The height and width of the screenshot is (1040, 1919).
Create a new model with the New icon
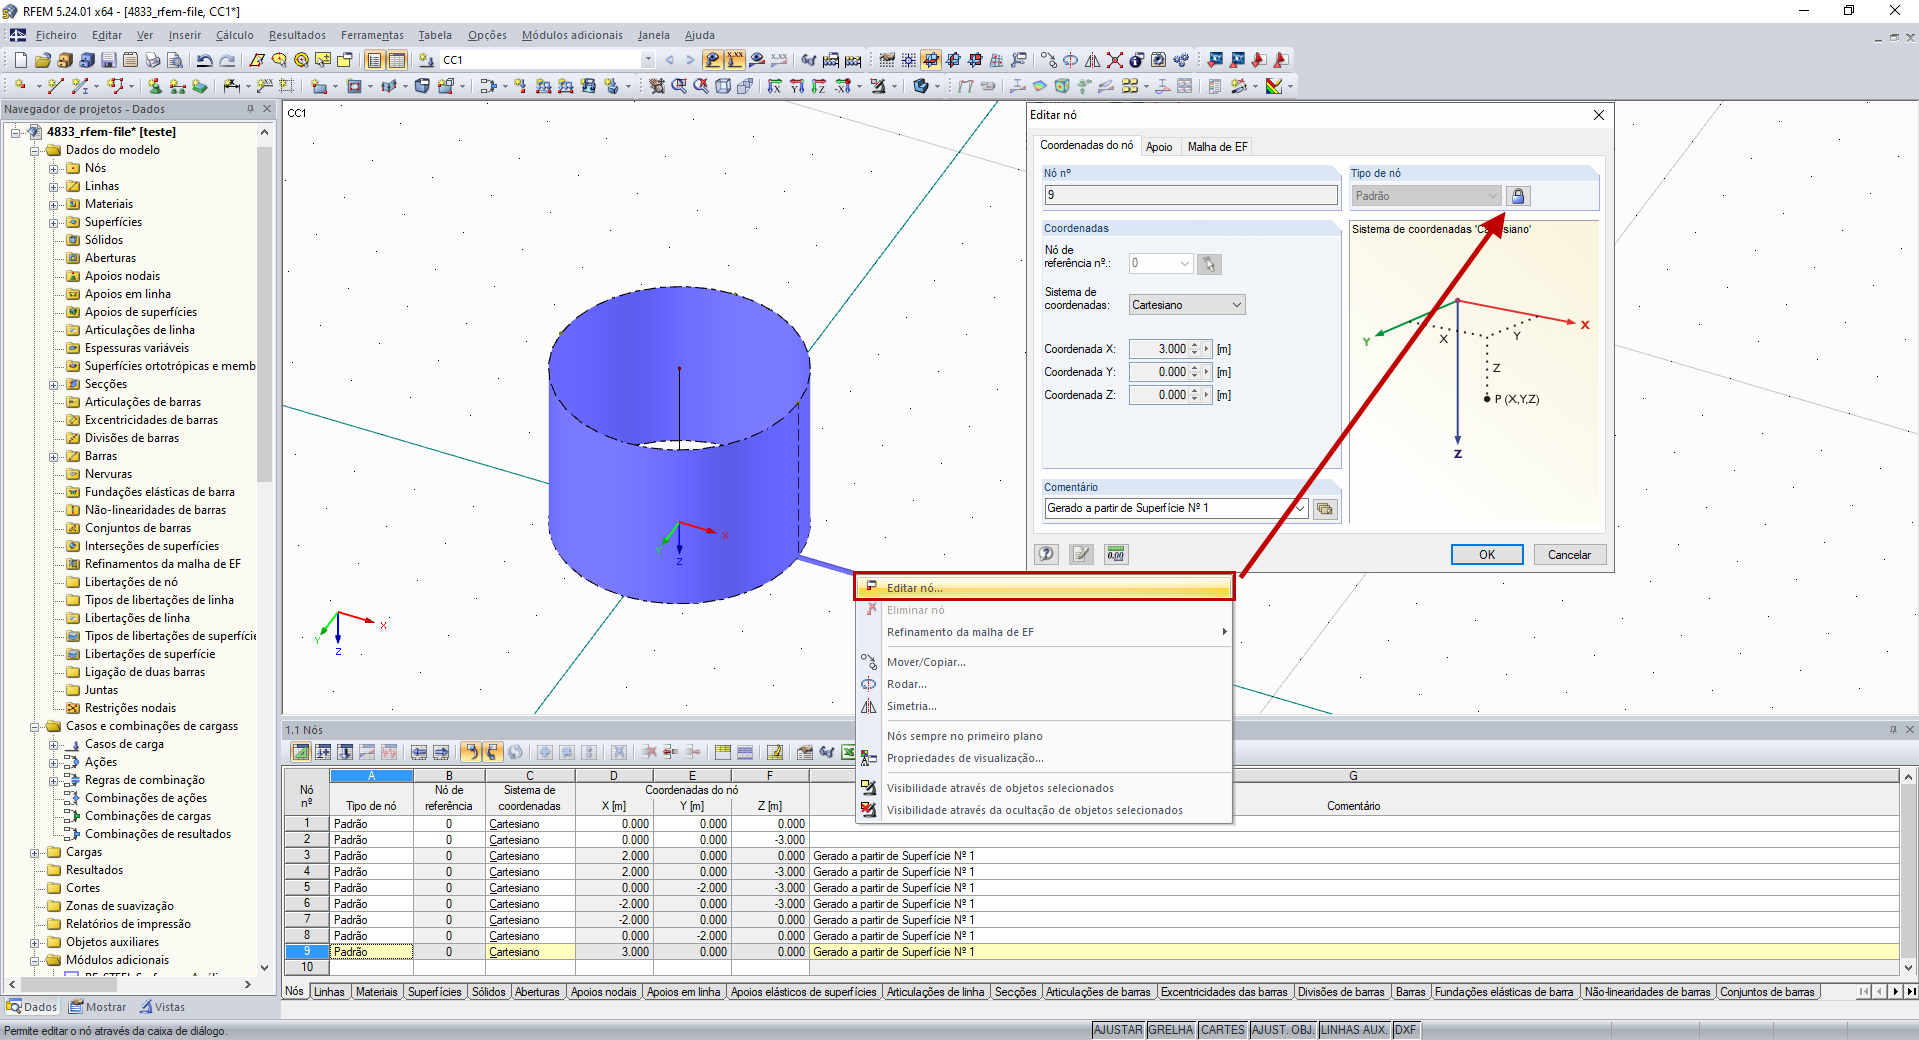(x=20, y=60)
